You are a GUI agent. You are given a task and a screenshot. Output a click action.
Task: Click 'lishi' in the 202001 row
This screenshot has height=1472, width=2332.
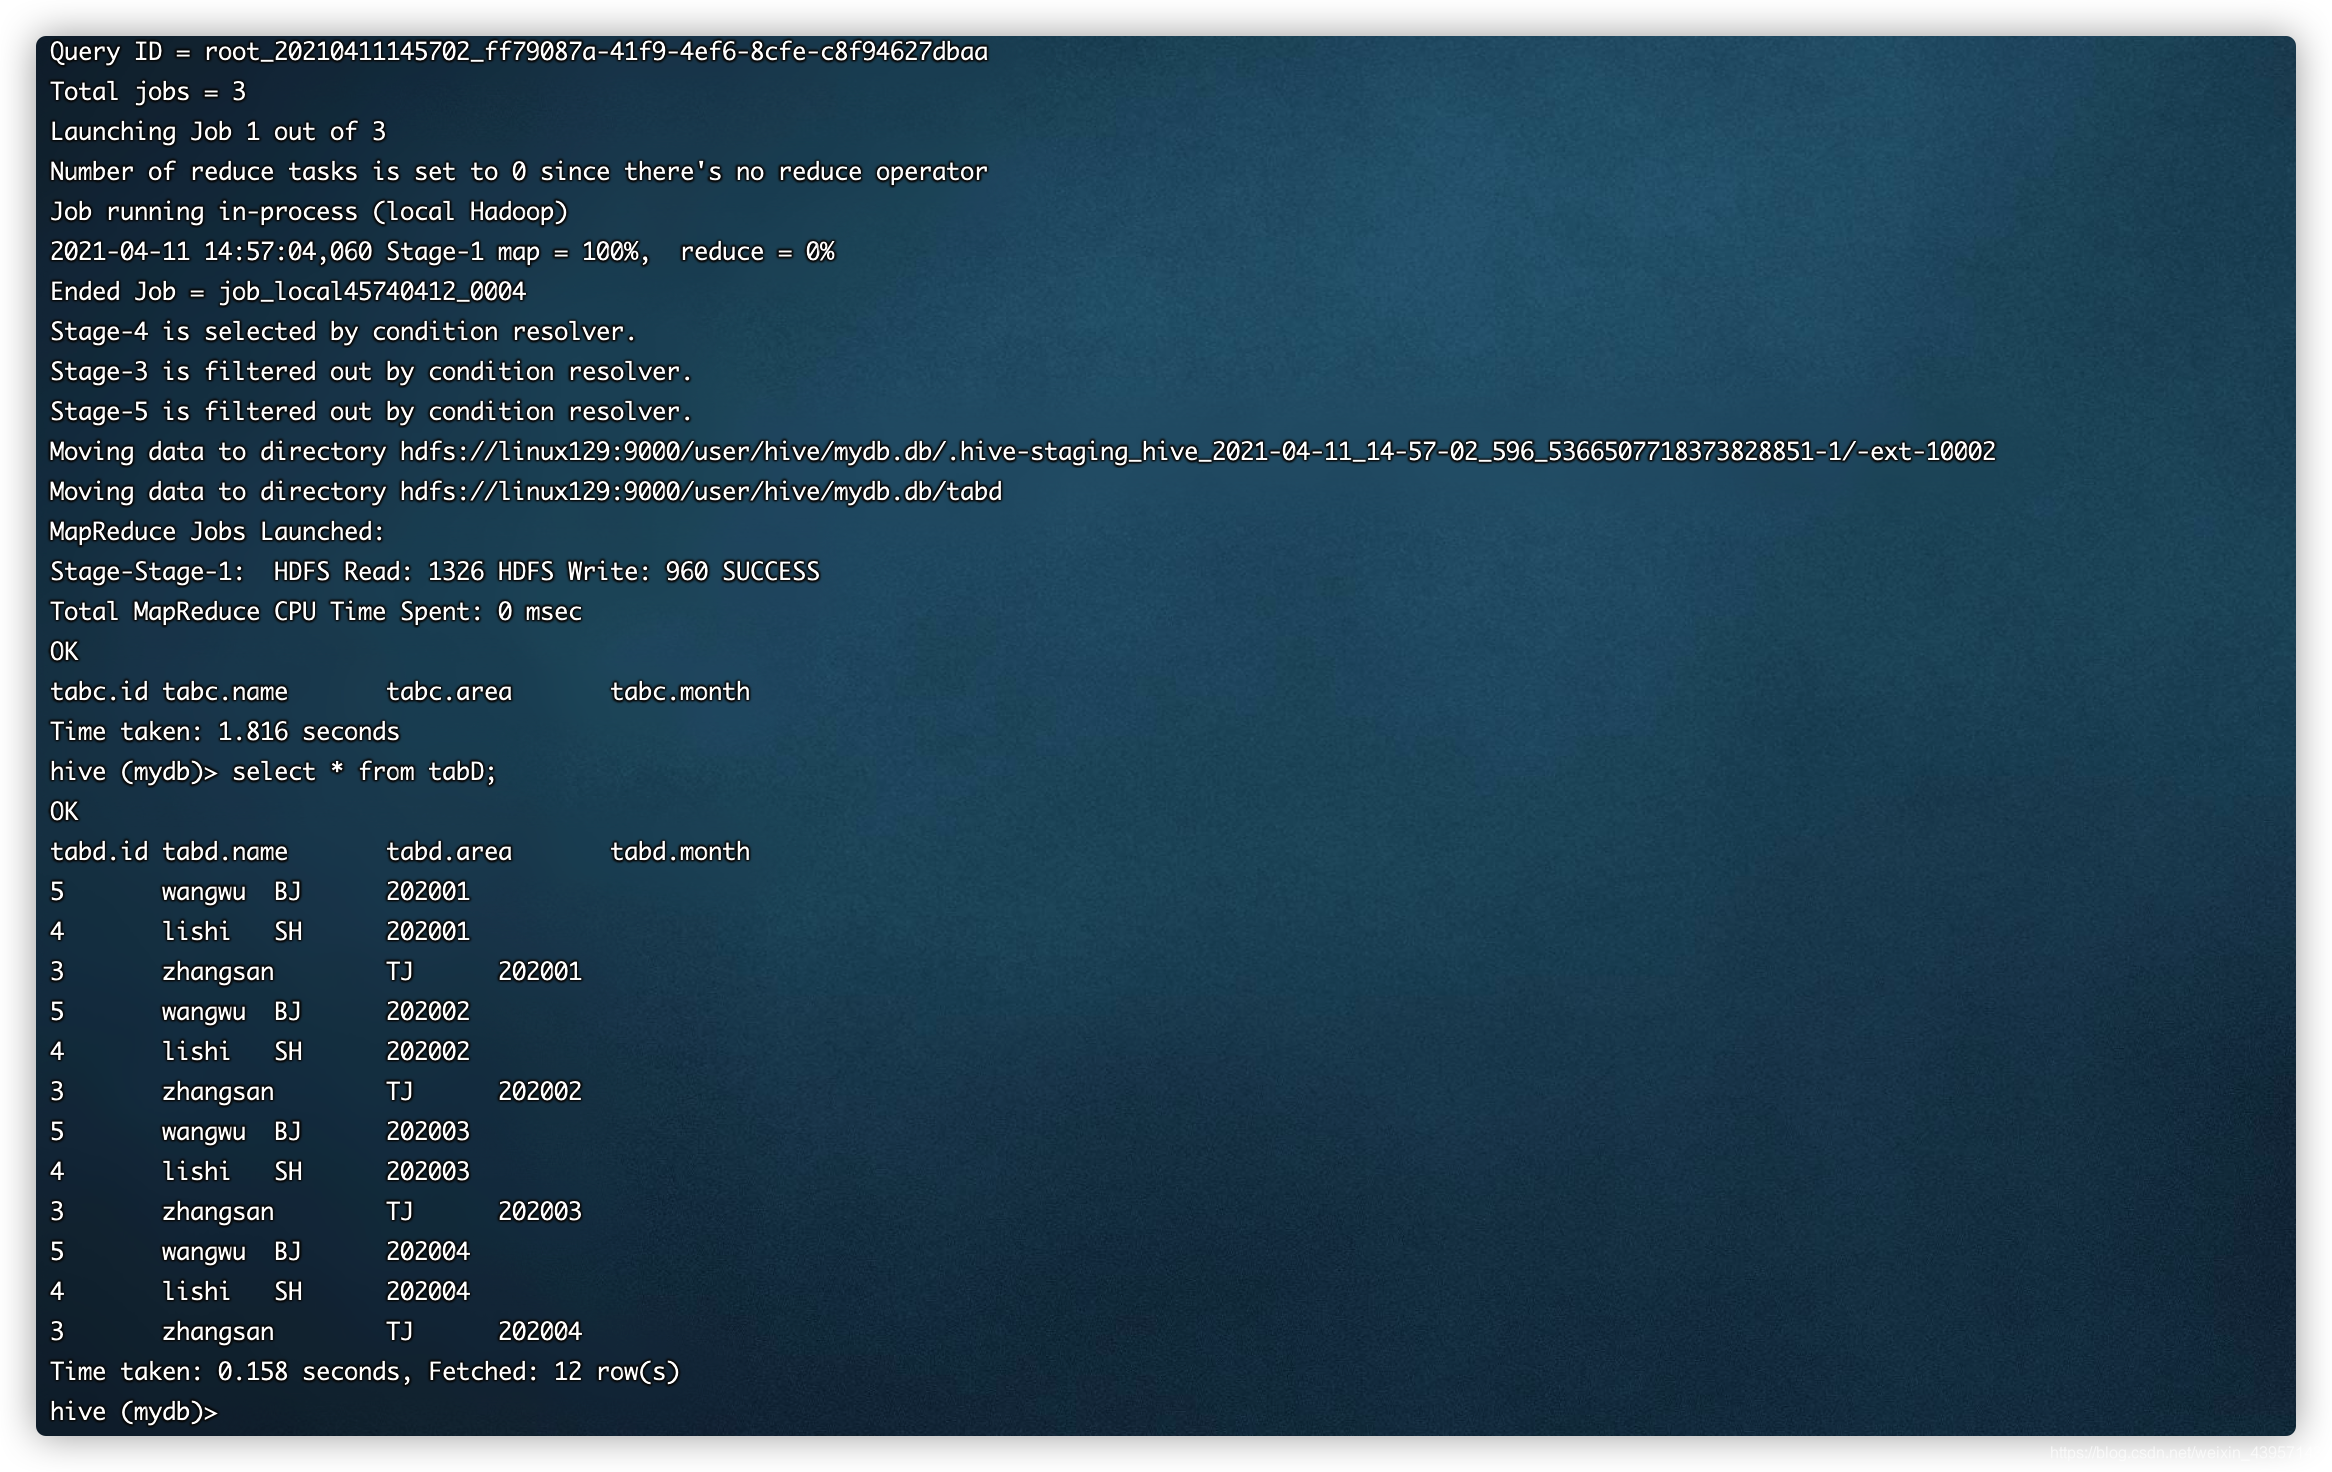pos(196,932)
